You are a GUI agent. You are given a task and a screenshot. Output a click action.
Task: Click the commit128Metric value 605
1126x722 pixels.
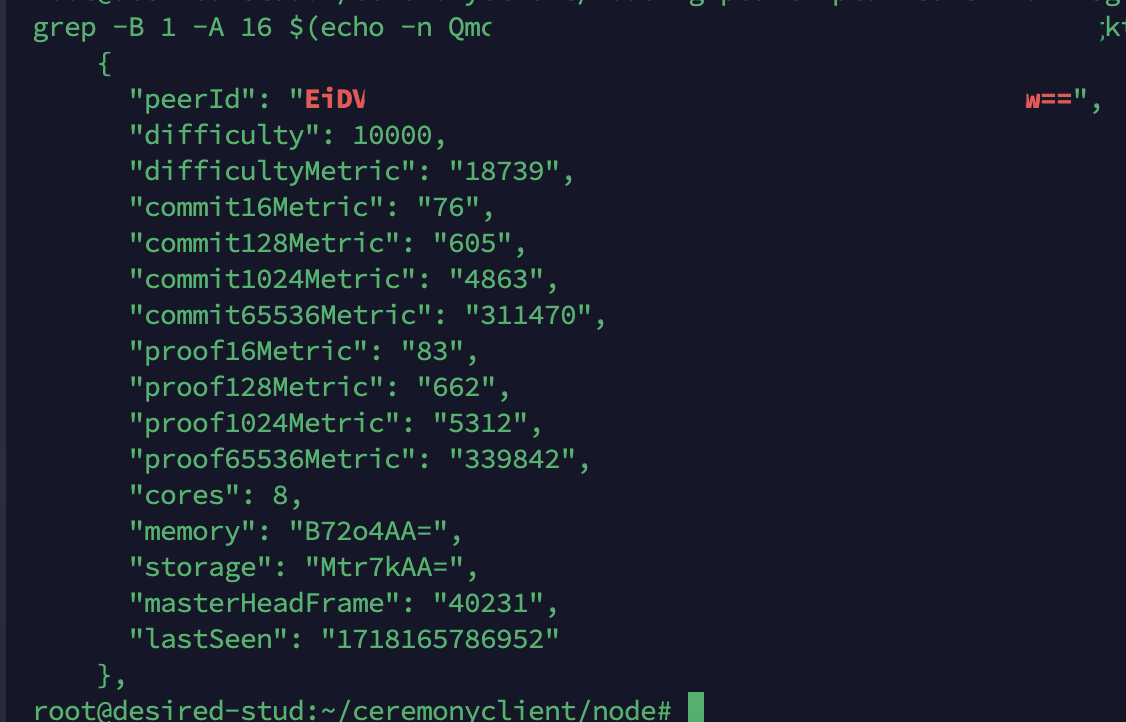(x=473, y=243)
